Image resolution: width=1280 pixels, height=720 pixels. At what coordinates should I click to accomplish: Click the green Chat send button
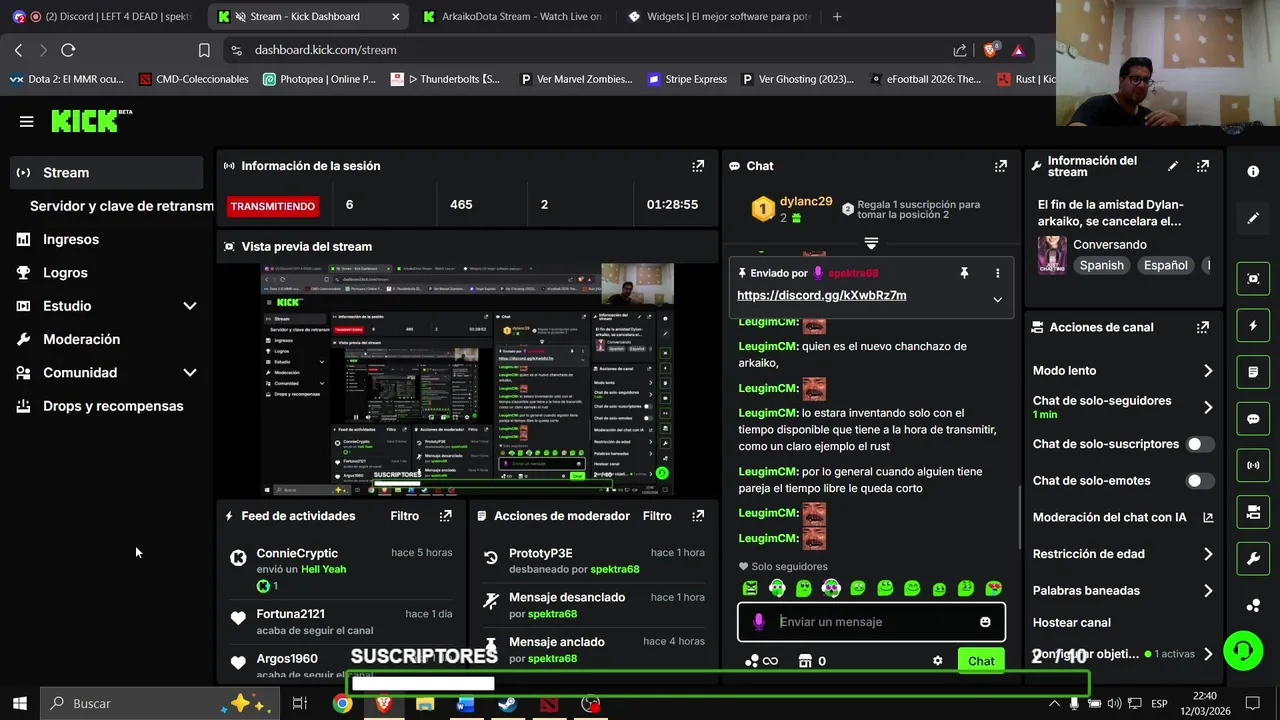pyautogui.click(x=981, y=661)
